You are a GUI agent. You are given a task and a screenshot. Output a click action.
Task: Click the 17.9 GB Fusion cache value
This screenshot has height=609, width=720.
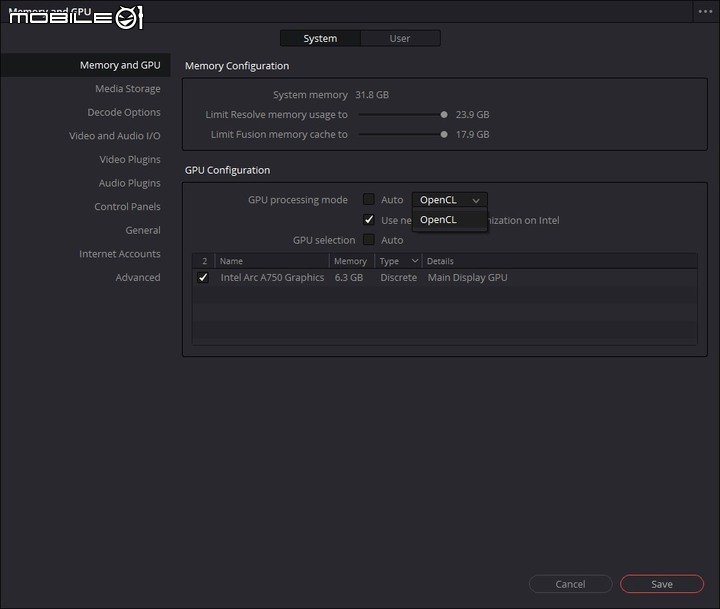472,135
